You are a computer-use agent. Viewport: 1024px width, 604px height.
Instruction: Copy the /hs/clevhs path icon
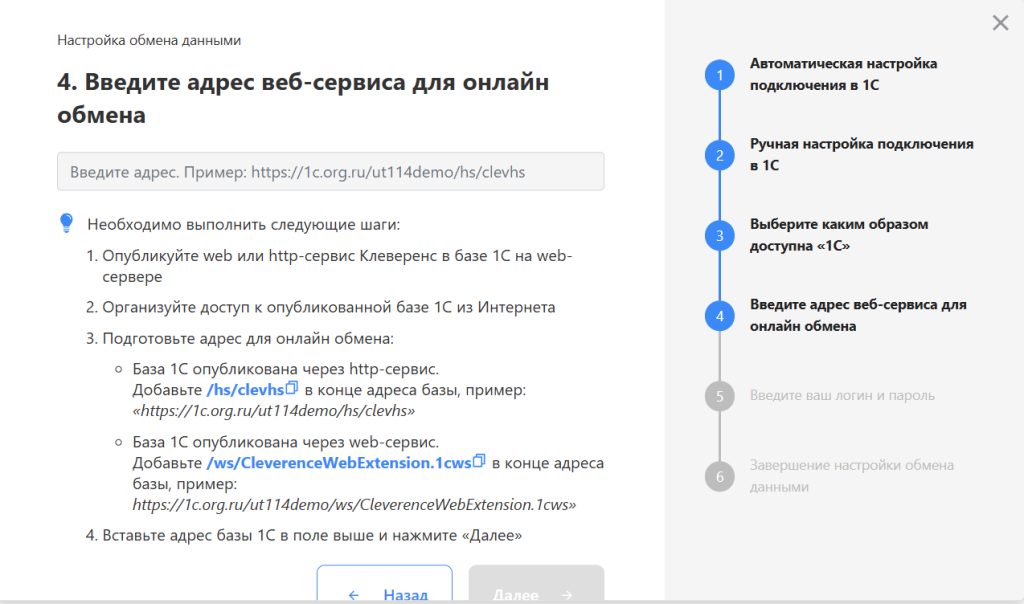[x=292, y=388]
